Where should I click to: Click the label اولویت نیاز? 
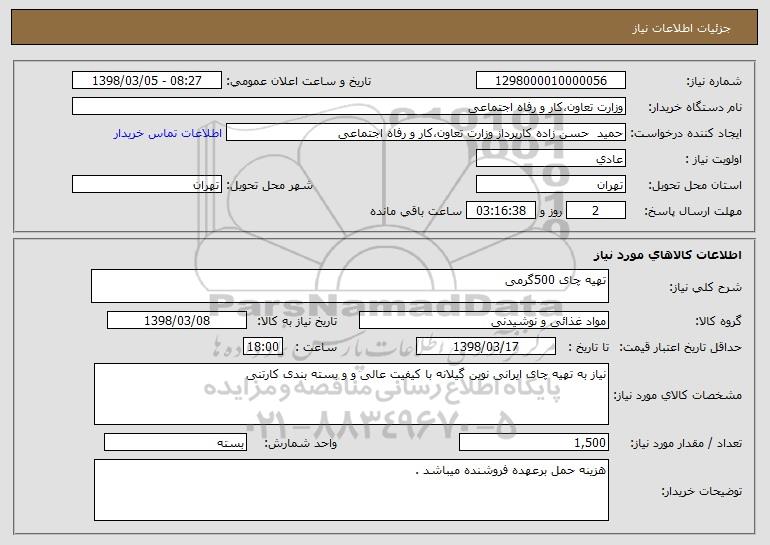(714, 160)
